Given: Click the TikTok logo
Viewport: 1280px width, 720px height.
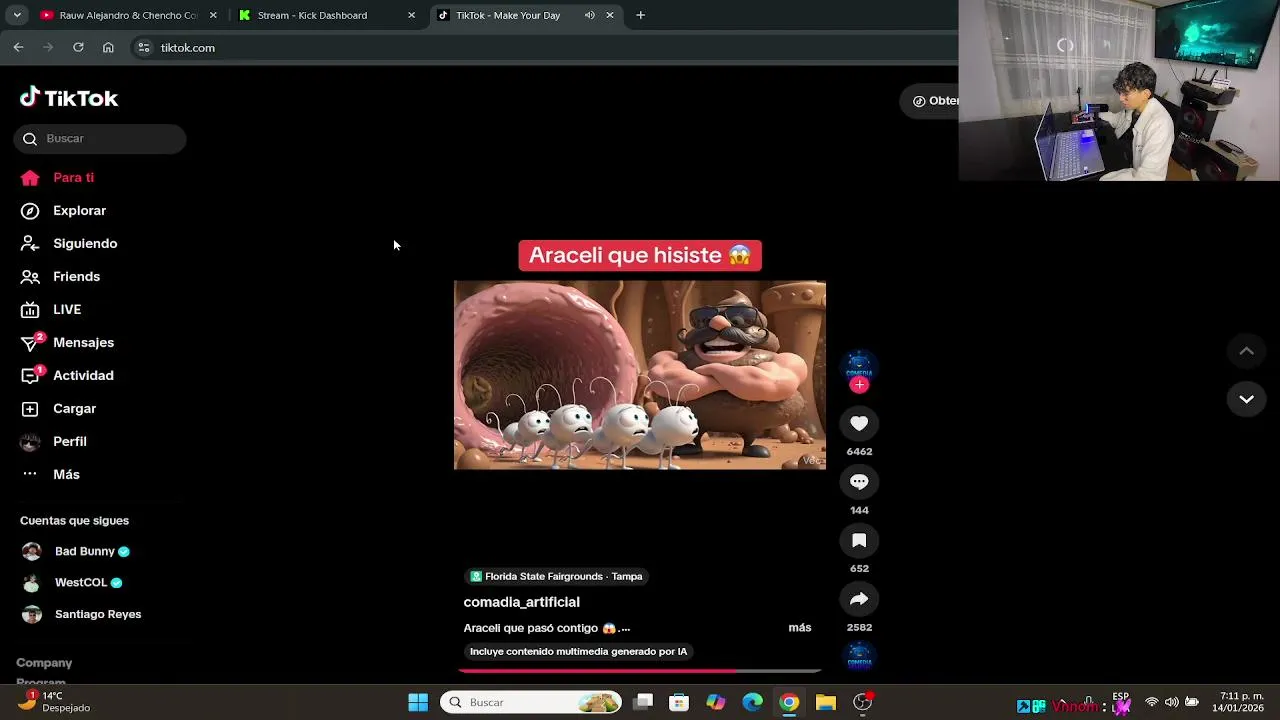Looking at the screenshot, I should pyautogui.click(x=69, y=98).
